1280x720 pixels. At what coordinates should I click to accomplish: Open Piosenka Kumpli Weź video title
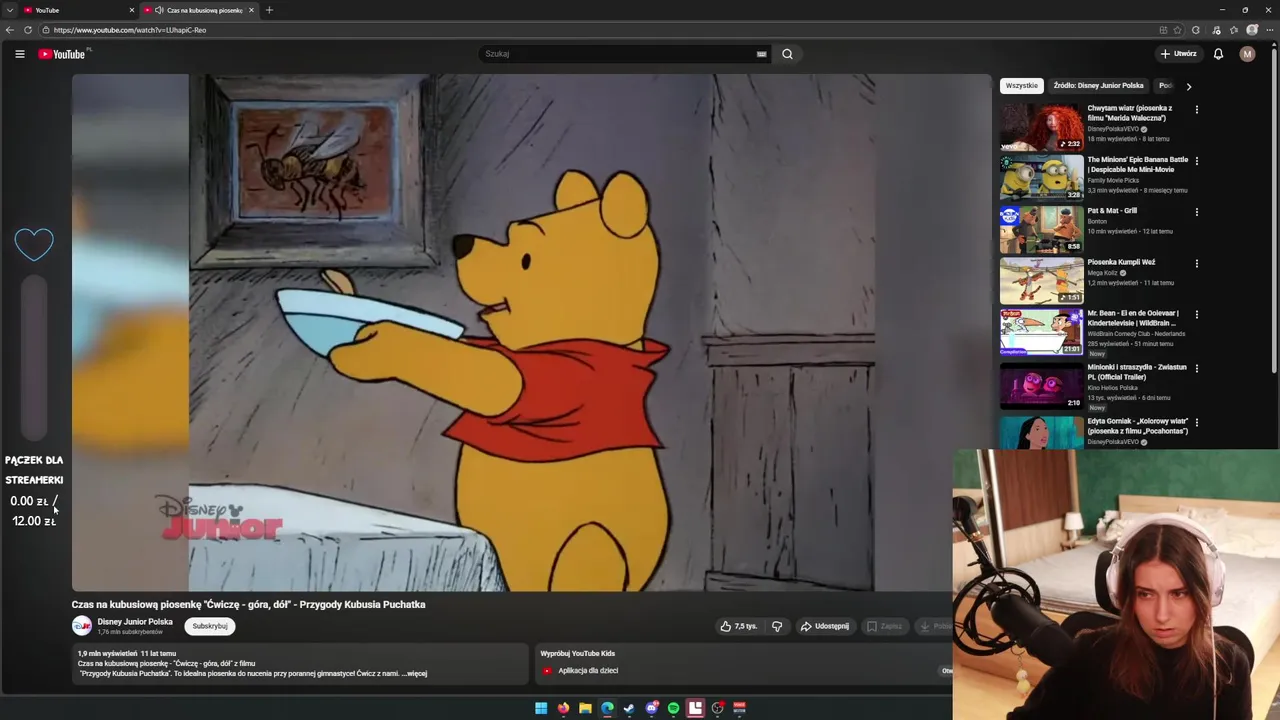1121,262
